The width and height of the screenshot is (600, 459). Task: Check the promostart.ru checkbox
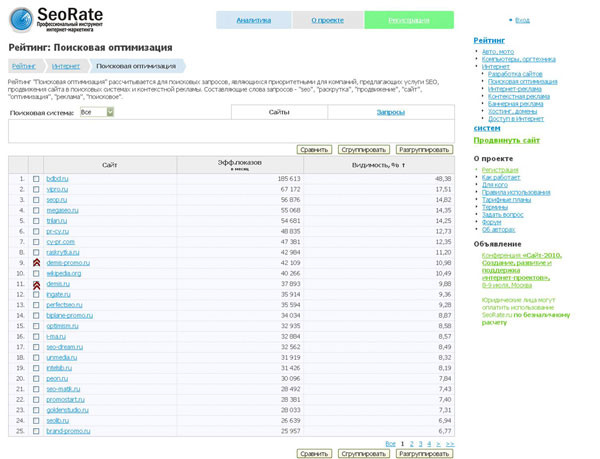(x=36, y=399)
